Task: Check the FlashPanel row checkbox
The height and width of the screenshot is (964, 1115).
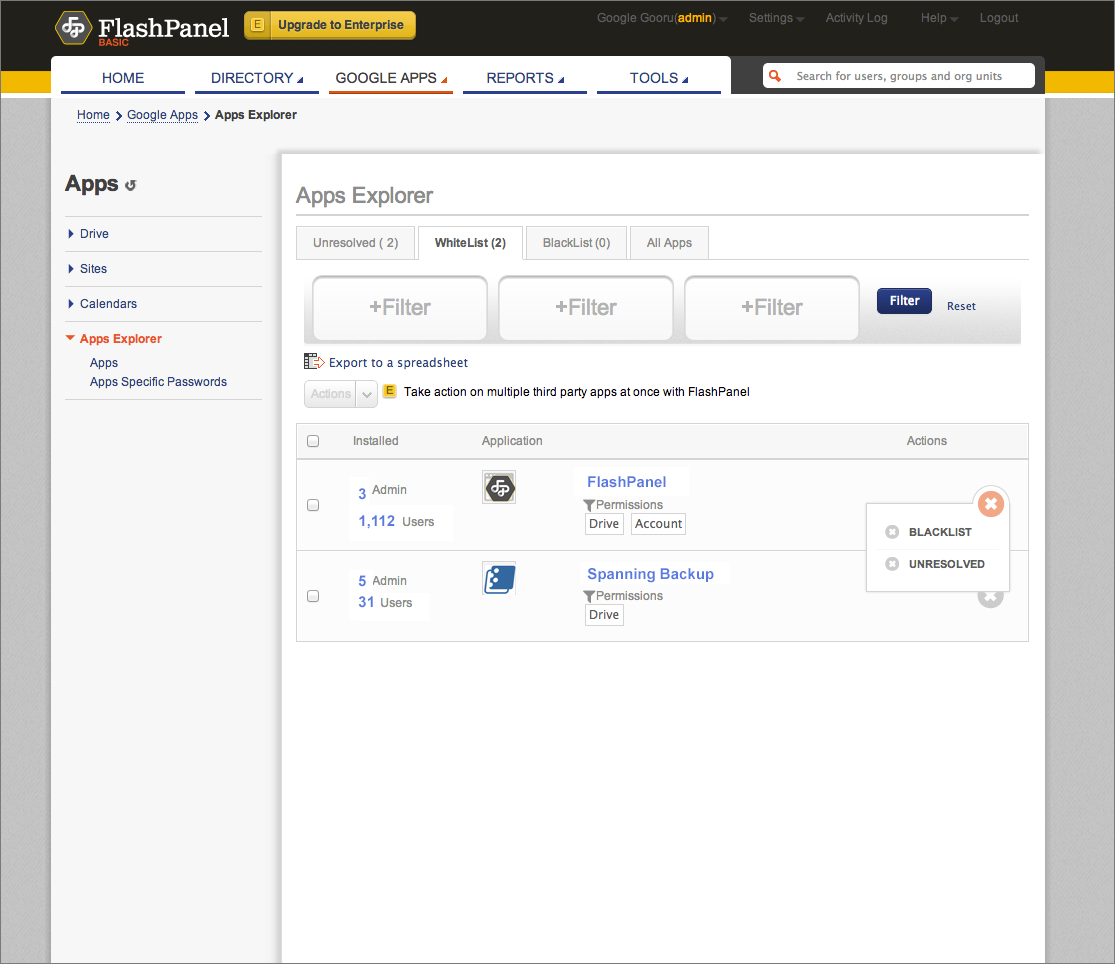Action: pyautogui.click(x=313, y=505)
